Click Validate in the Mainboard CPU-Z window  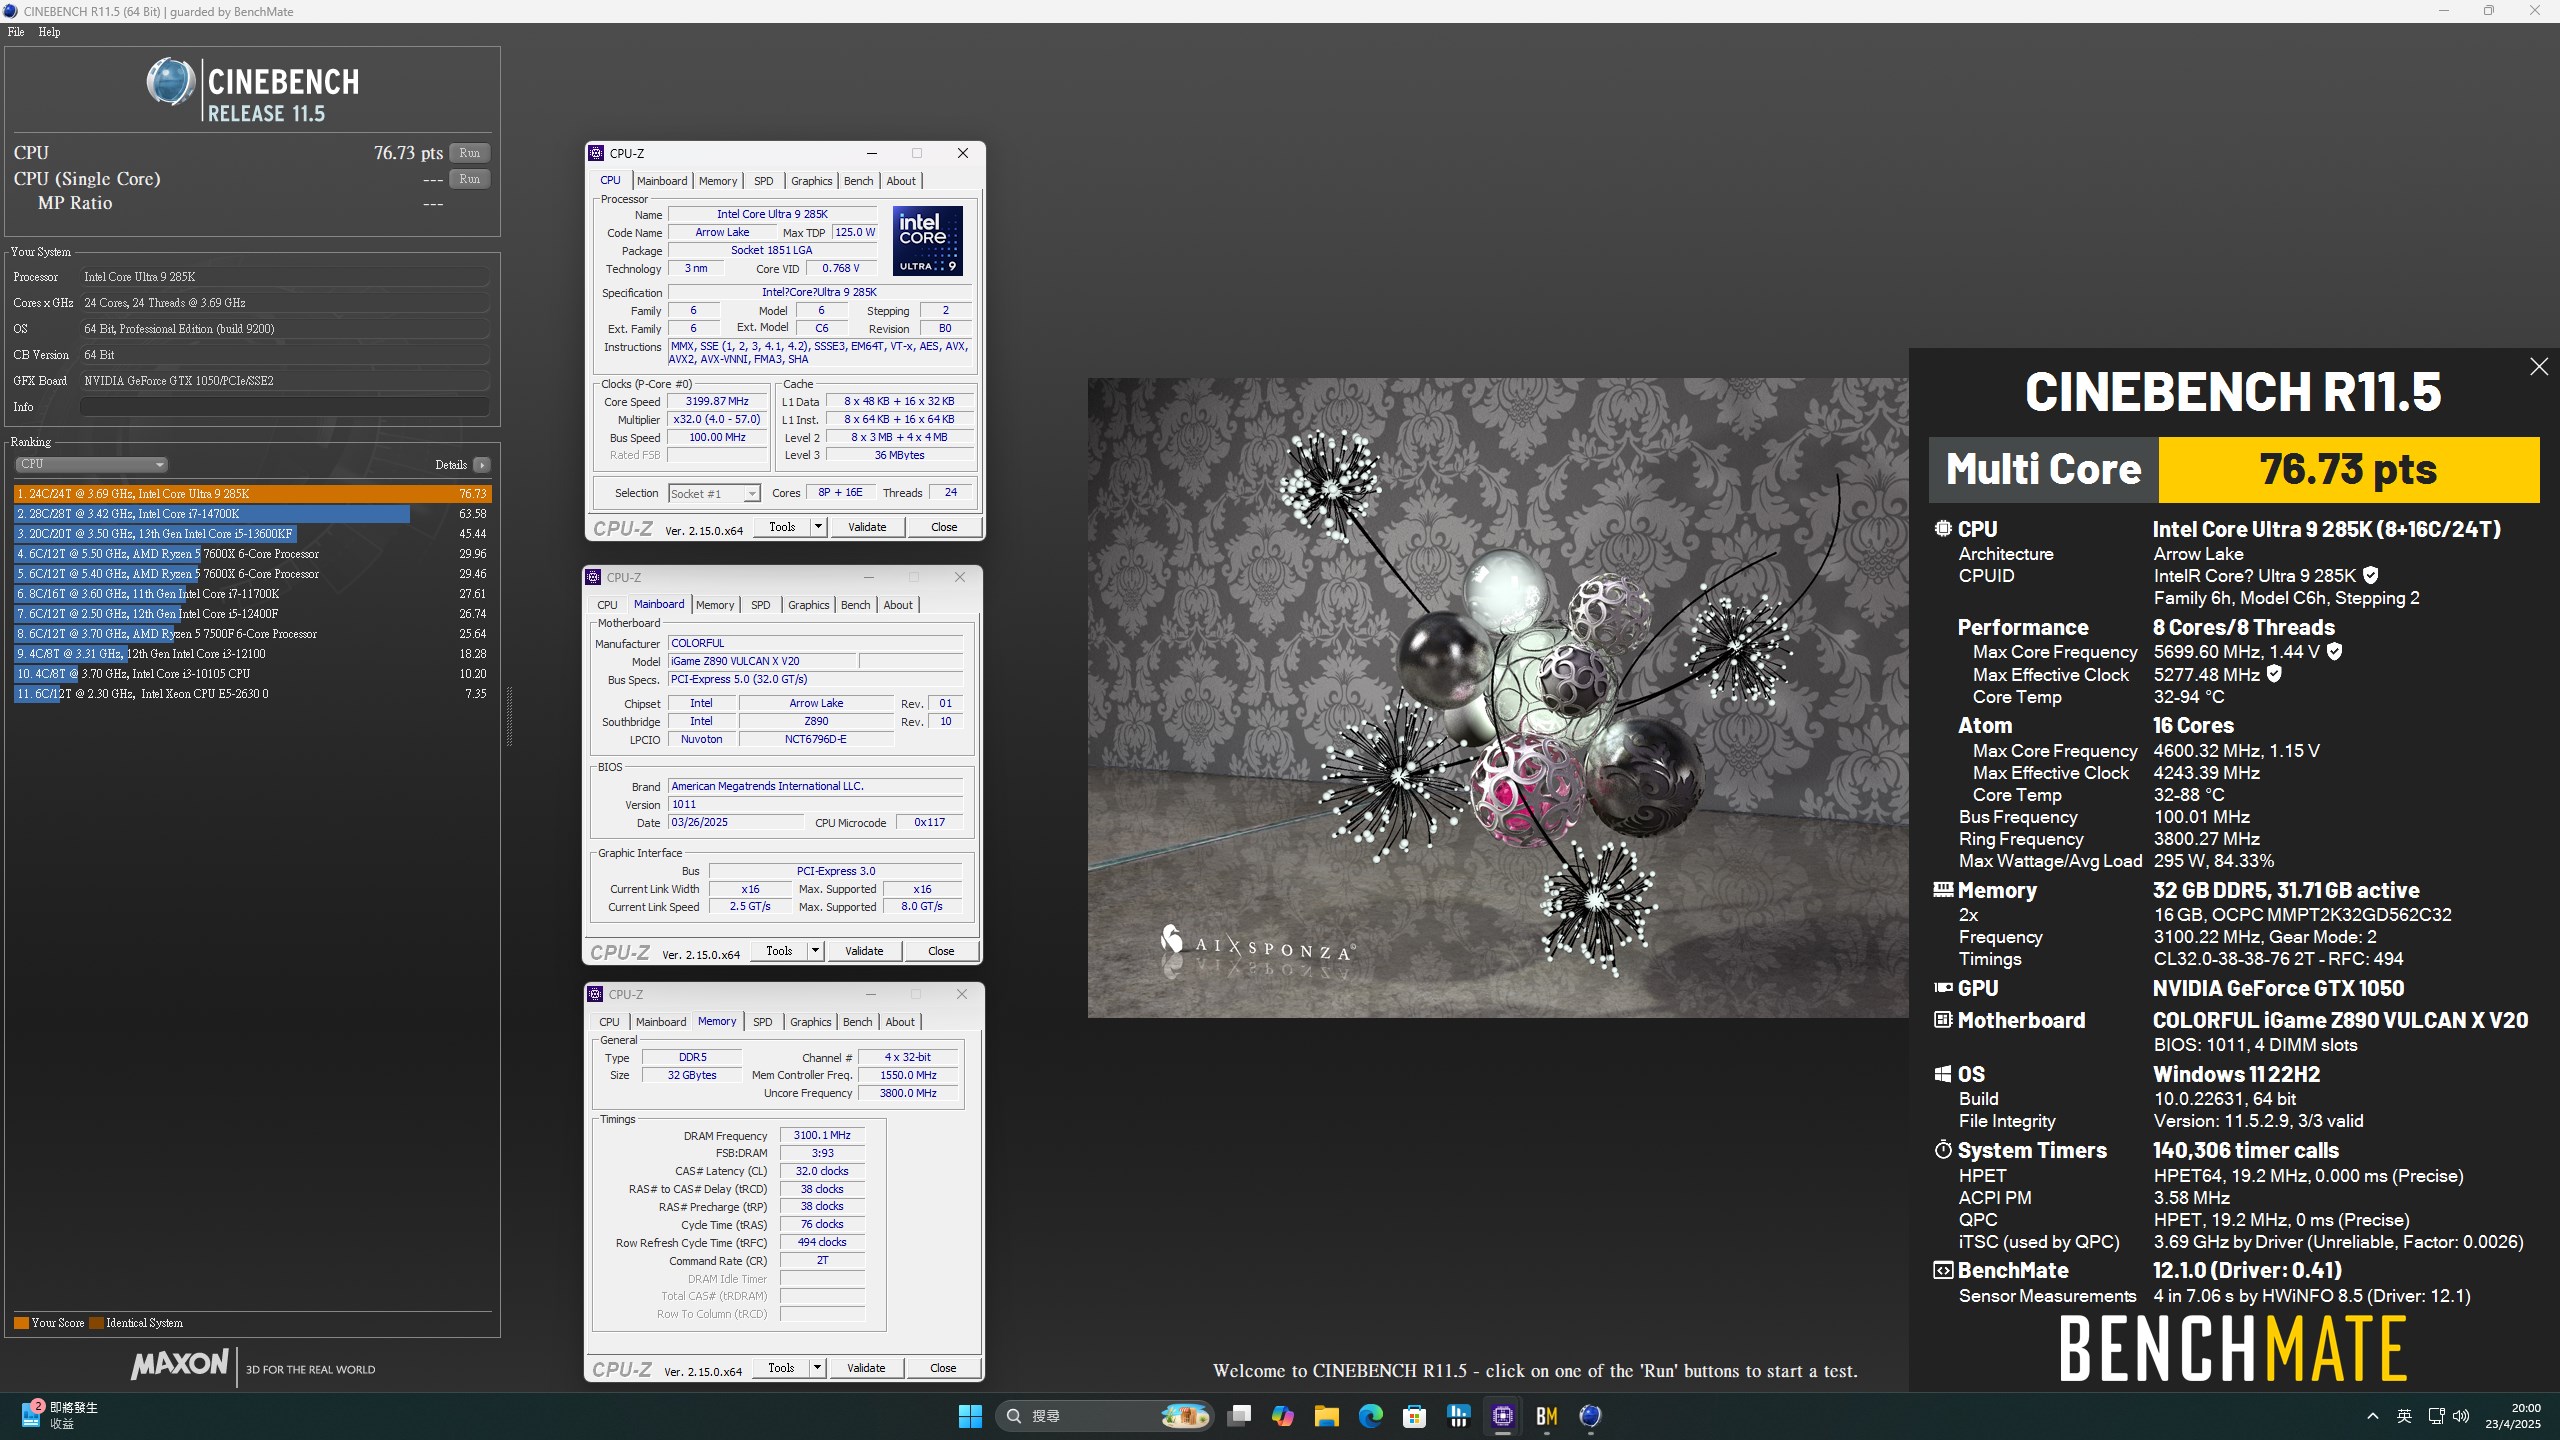point(864,951)
